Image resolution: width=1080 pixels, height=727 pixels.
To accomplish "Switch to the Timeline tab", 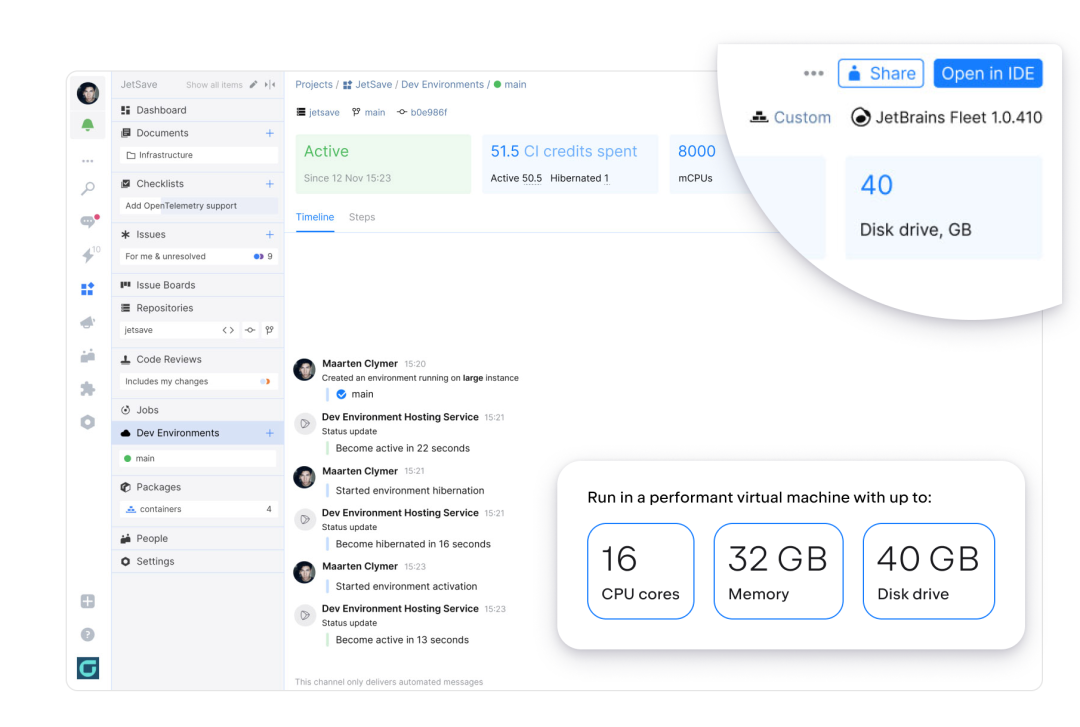I will tap(315, 217).
